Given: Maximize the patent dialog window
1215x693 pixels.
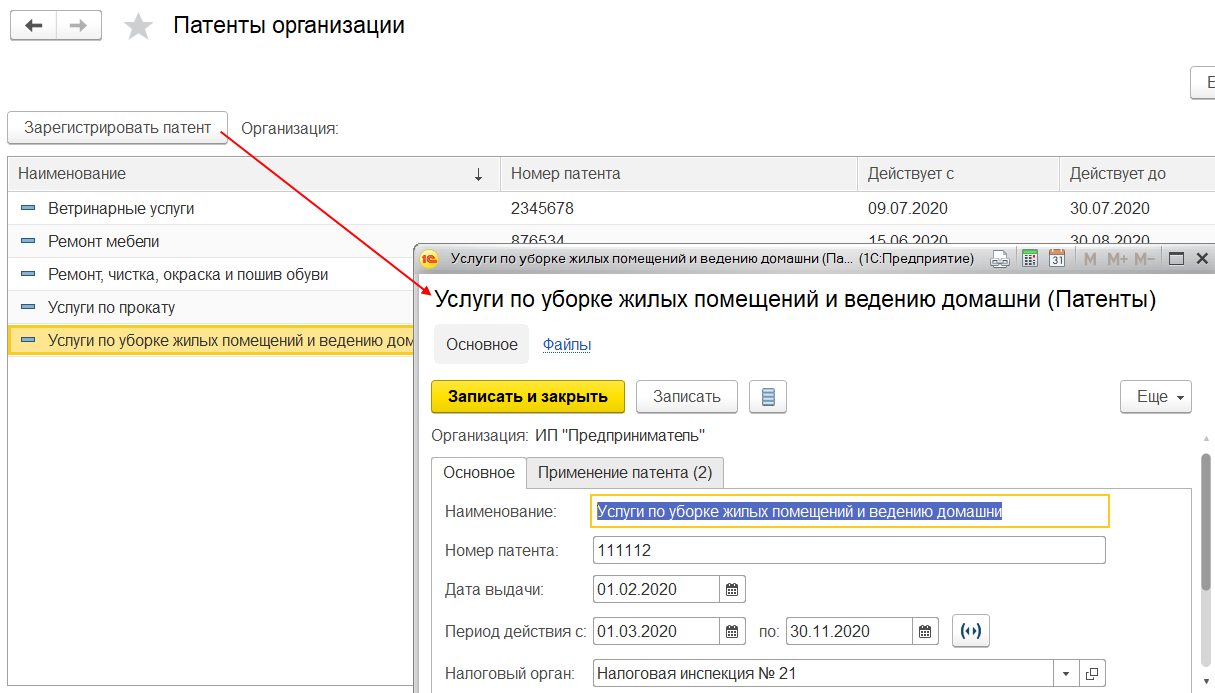Looking at the screenshot, I should click(1176, 259).
